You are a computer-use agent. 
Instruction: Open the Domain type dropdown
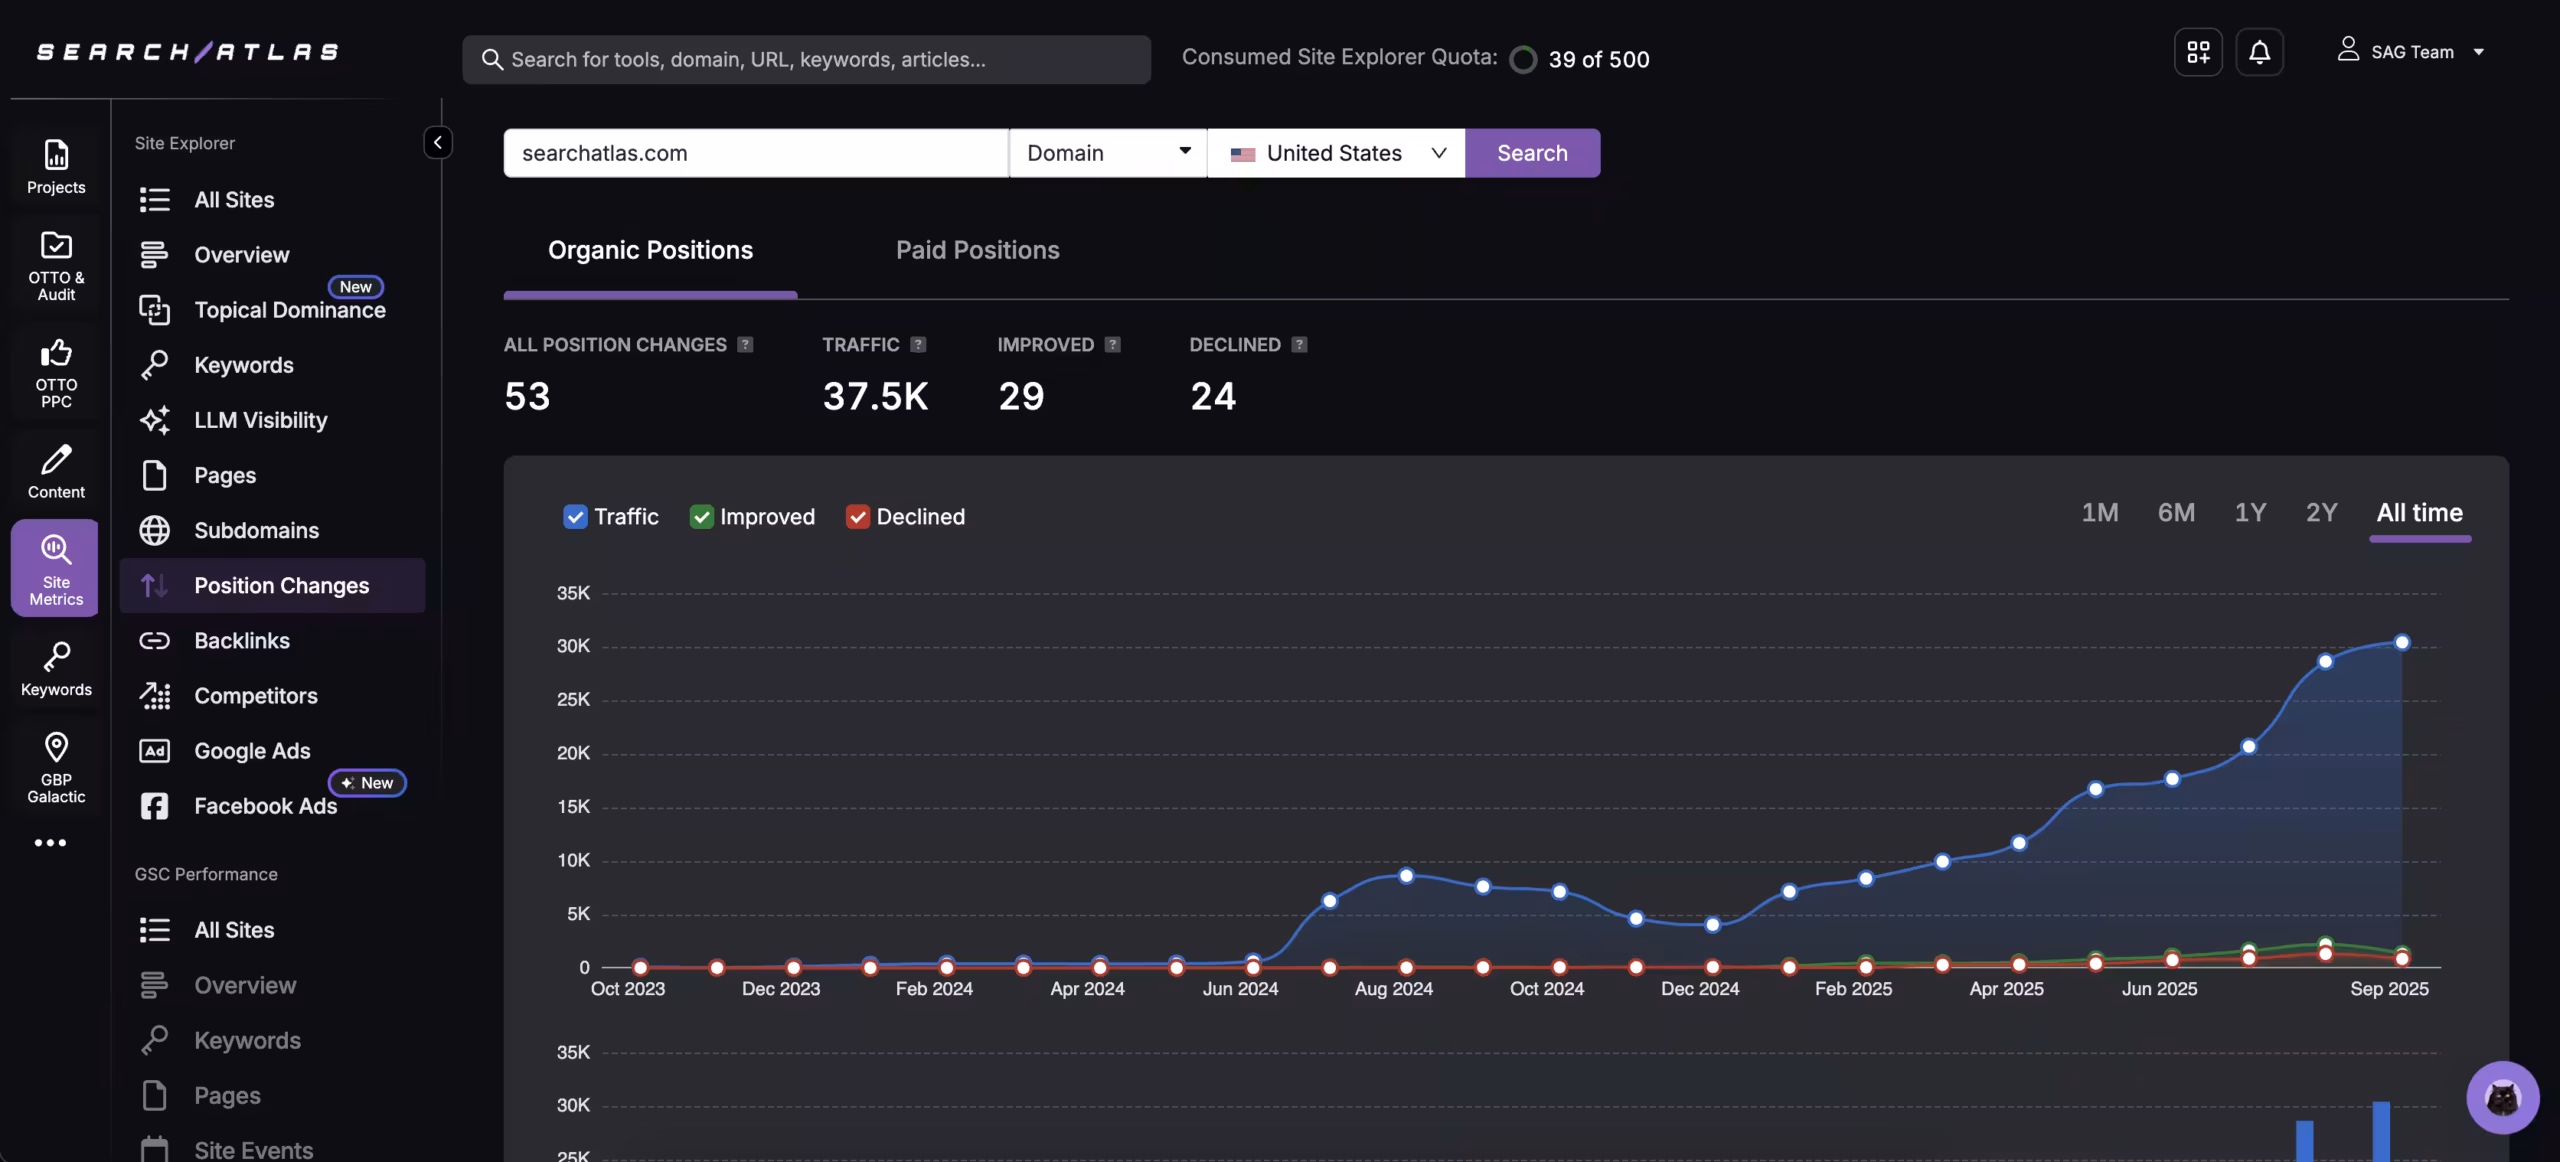coord(1107,153)
